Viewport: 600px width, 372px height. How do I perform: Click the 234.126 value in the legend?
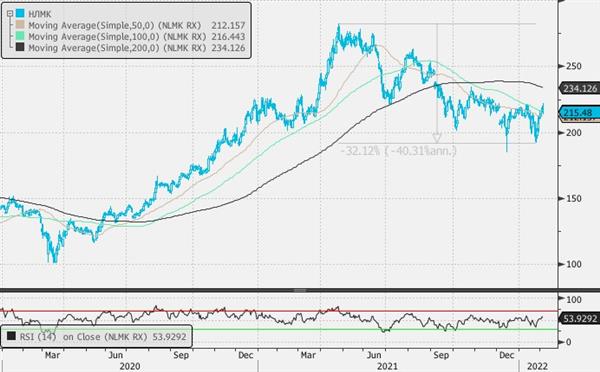(x=228, y=48)
